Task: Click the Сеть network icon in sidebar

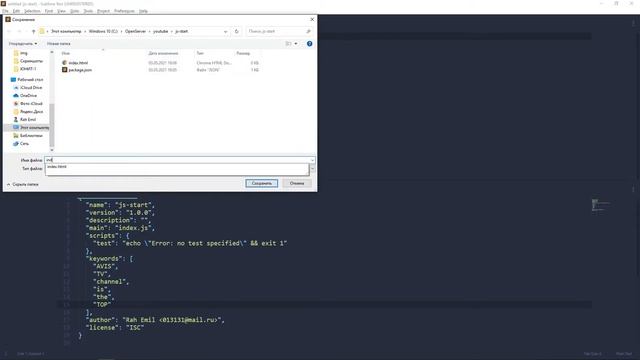Action: click(x=16, y=144)
